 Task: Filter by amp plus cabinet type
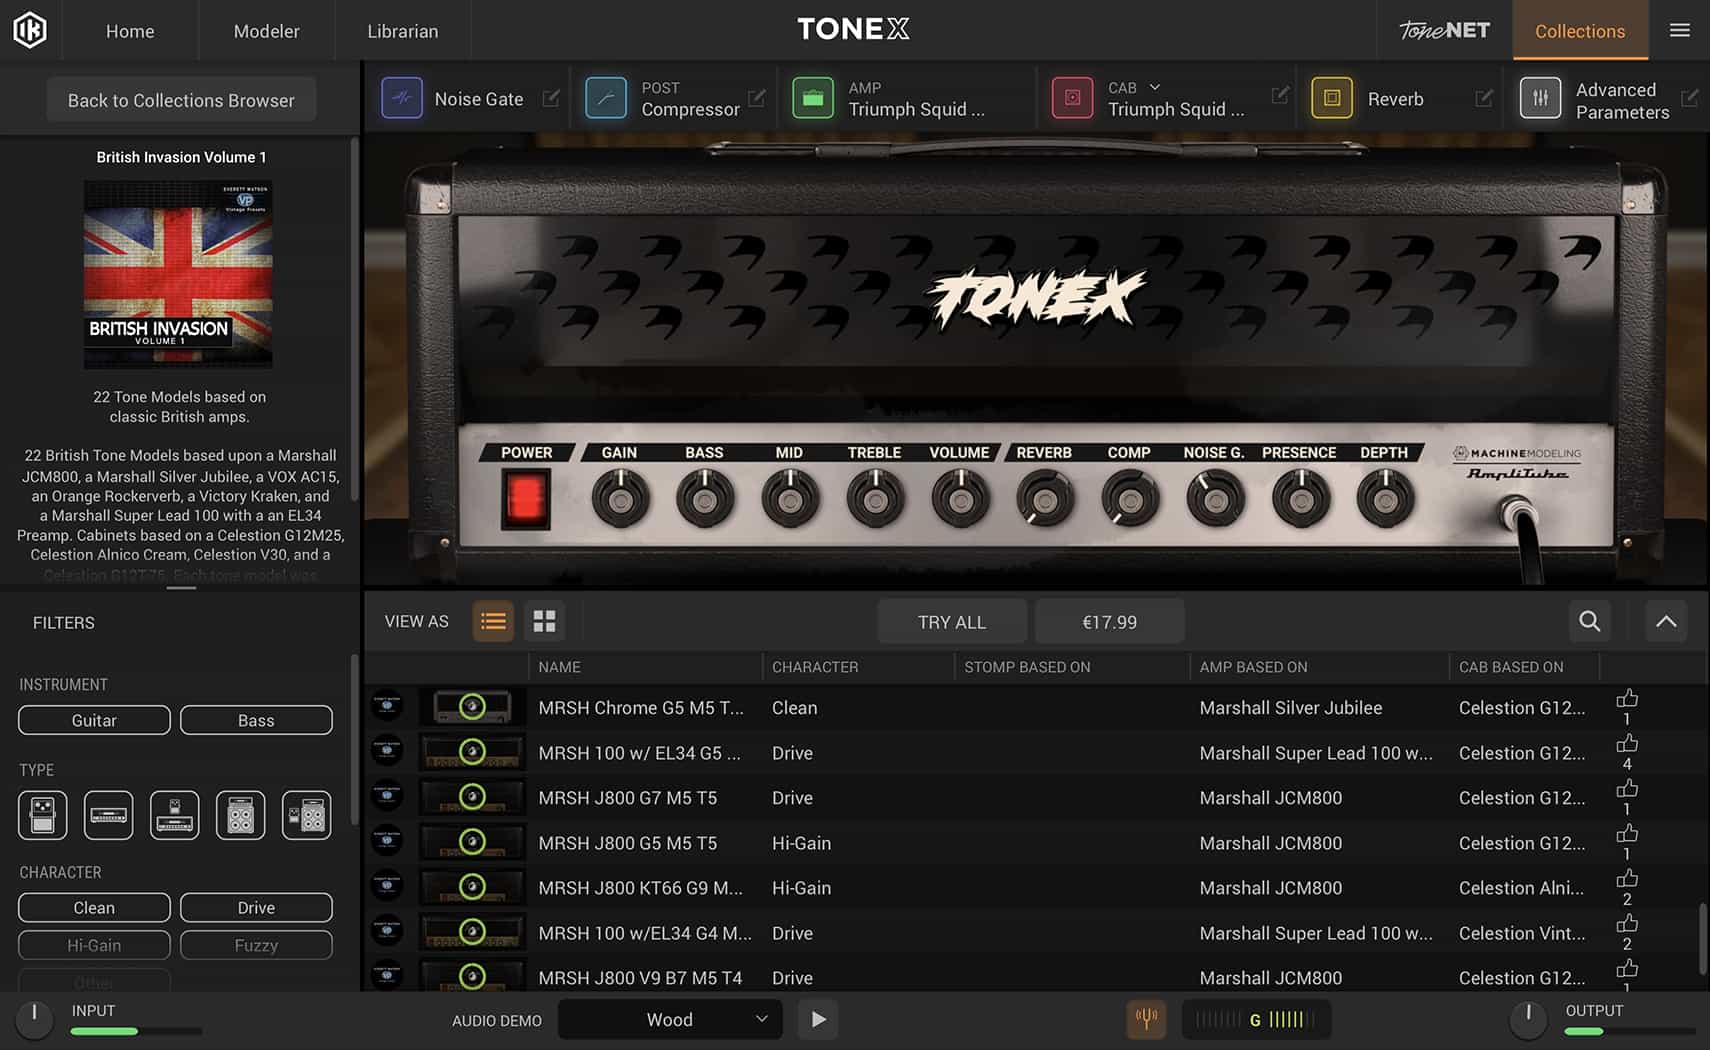241,815
